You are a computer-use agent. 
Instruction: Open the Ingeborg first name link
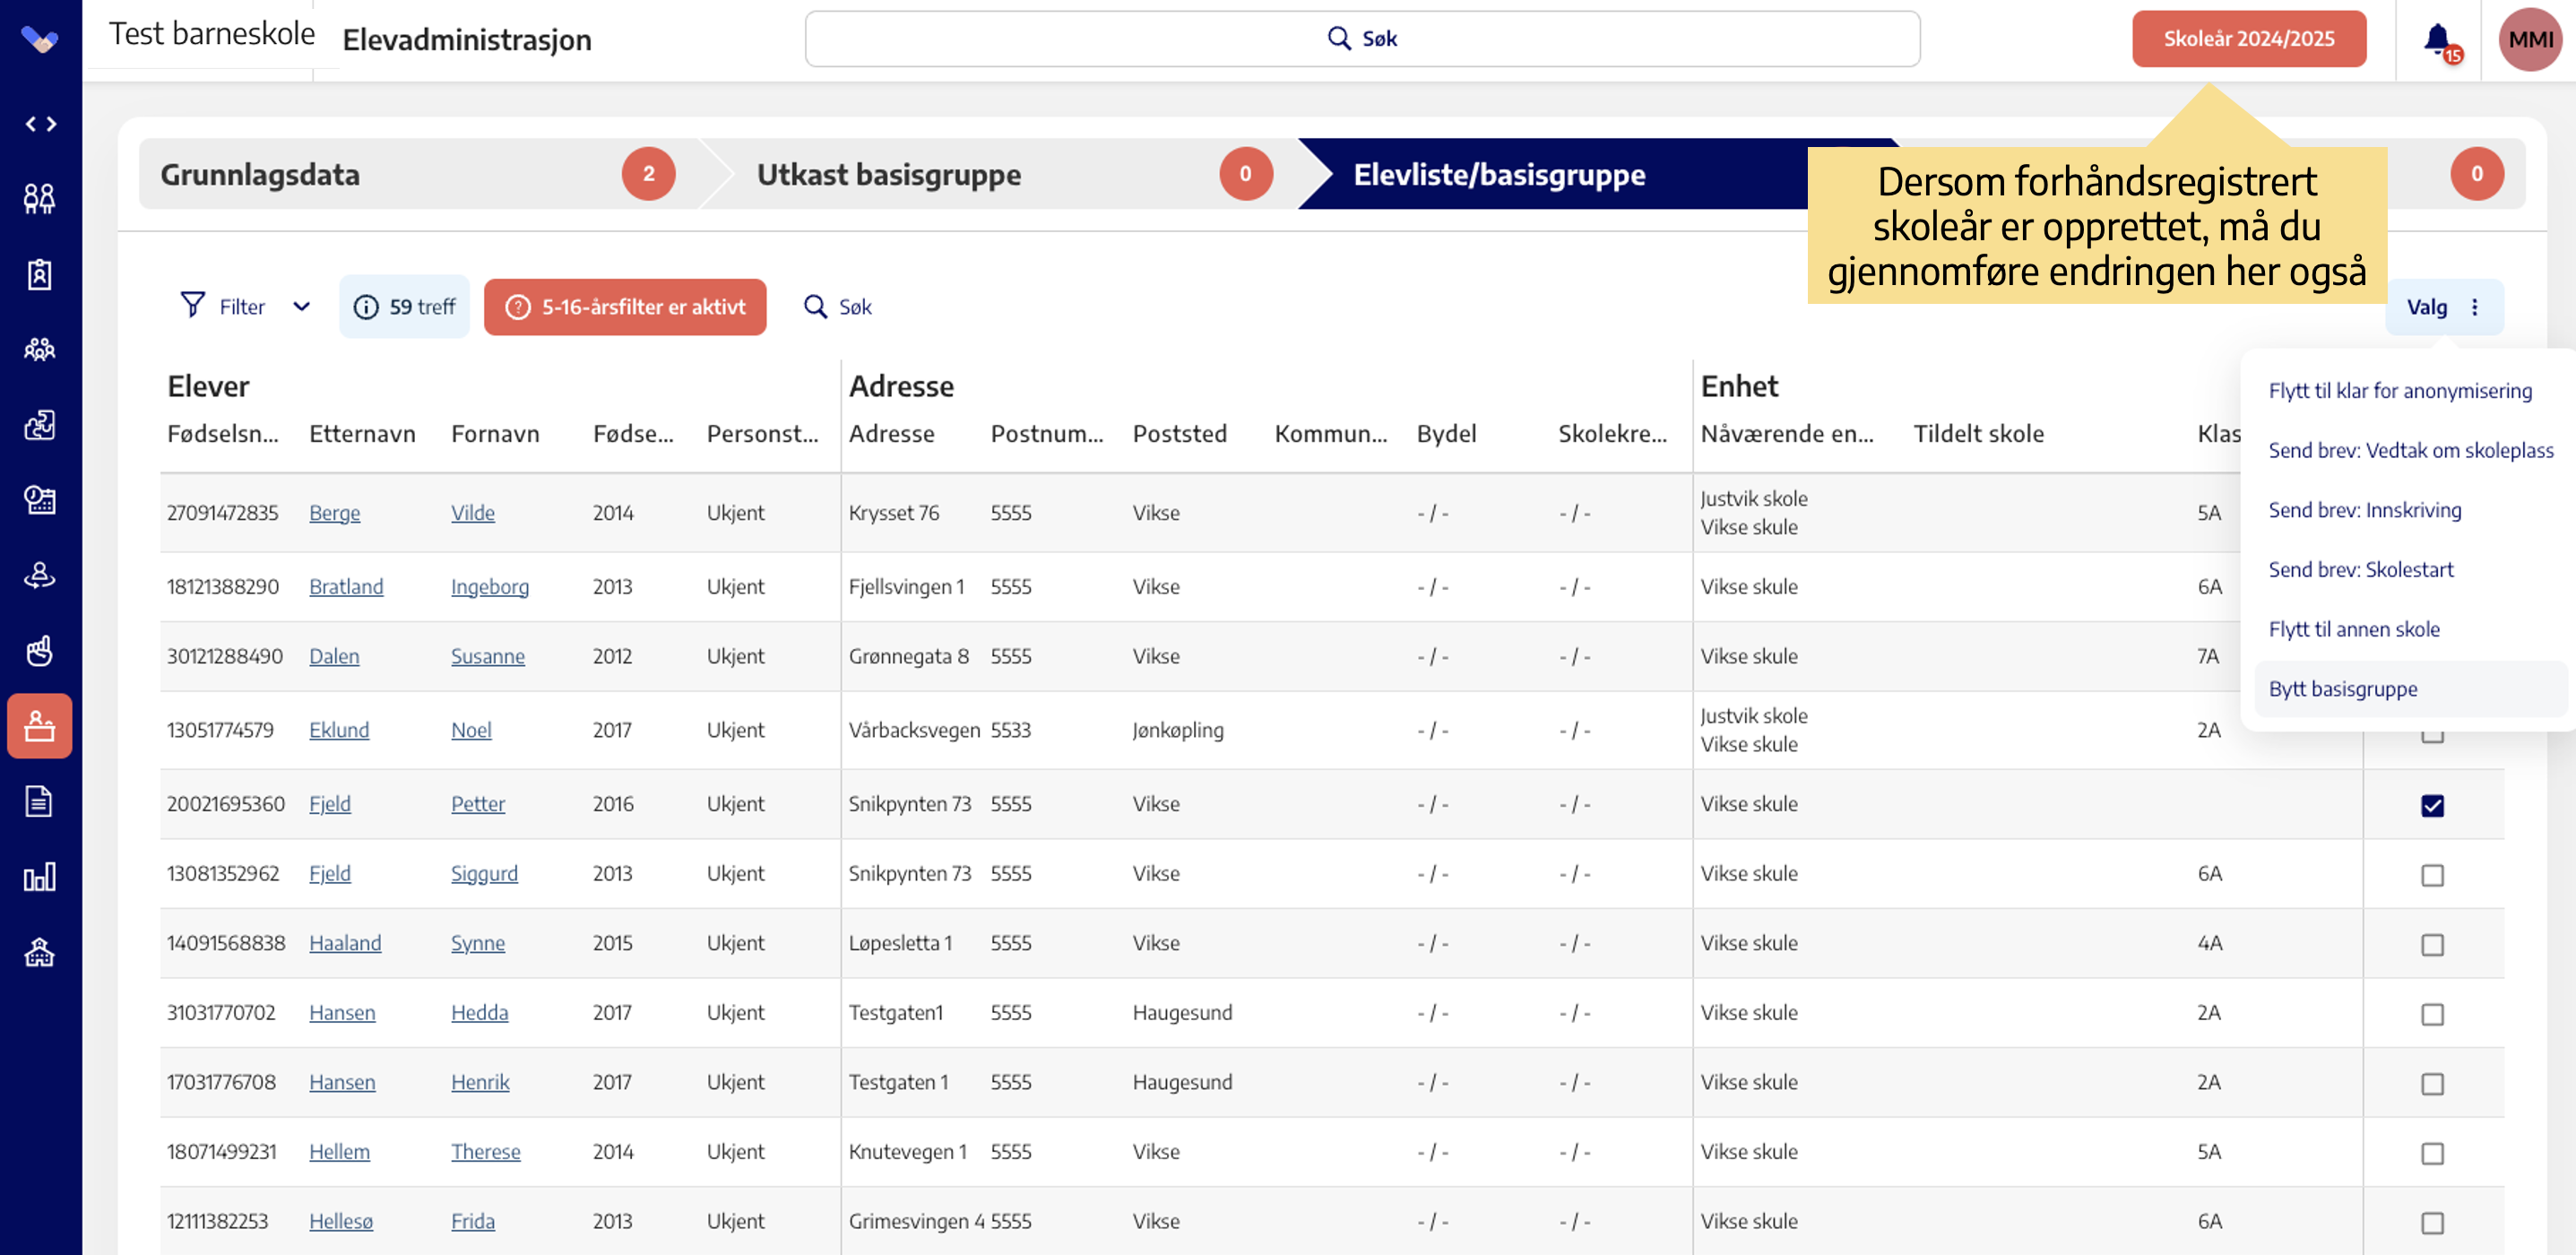(489, 587)
